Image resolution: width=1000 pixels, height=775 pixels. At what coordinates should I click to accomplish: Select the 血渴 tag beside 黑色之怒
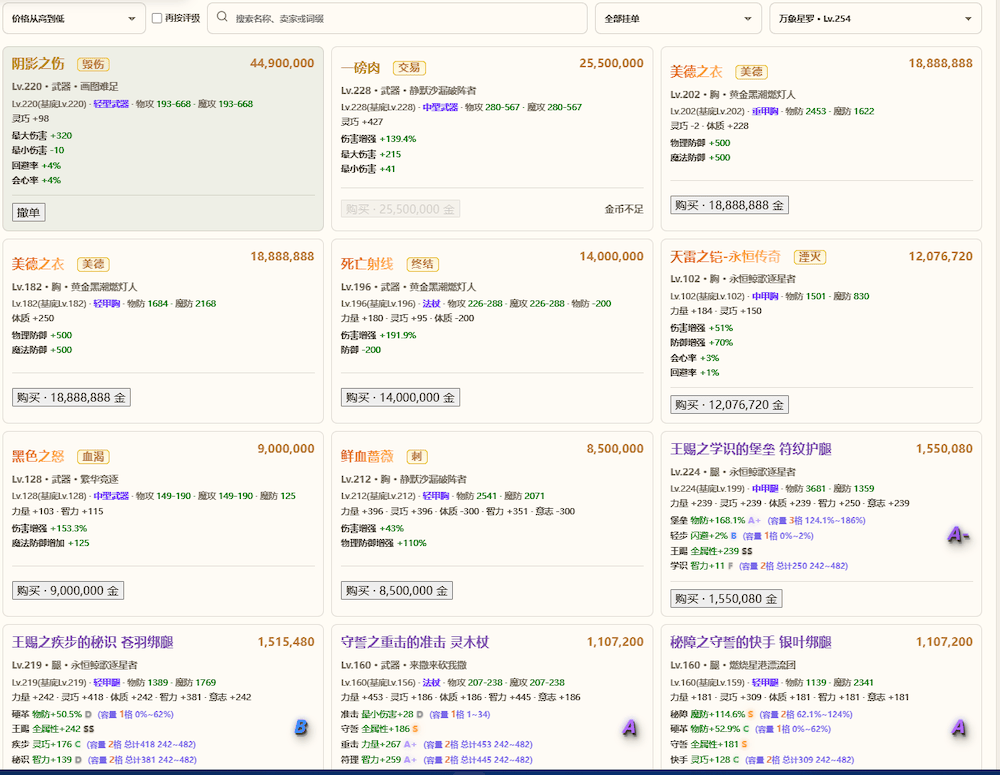[x=93, y=457]
